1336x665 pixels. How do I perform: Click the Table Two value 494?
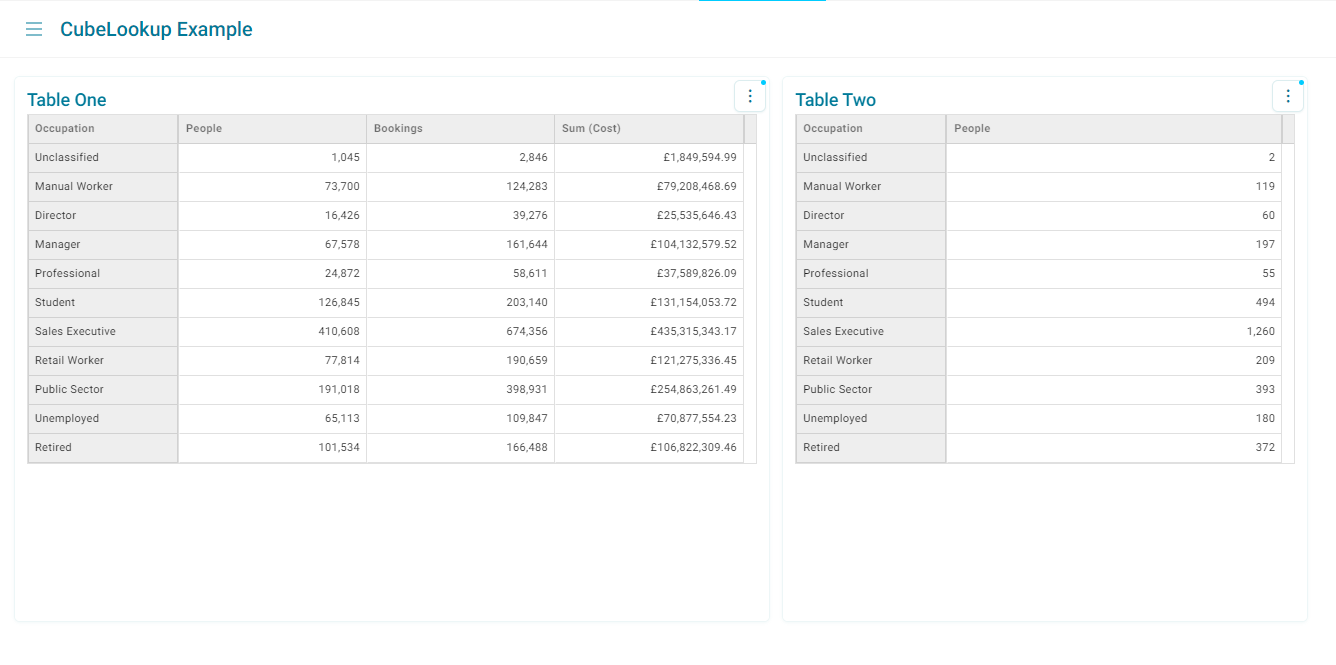(x=1114, y=303)
